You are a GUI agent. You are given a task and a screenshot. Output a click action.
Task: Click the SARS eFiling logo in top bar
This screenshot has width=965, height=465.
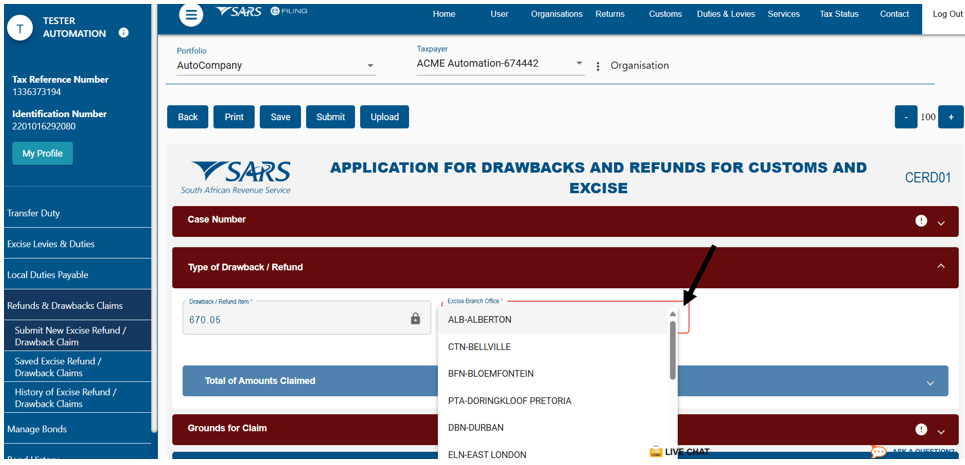click(x=262, y=12)
